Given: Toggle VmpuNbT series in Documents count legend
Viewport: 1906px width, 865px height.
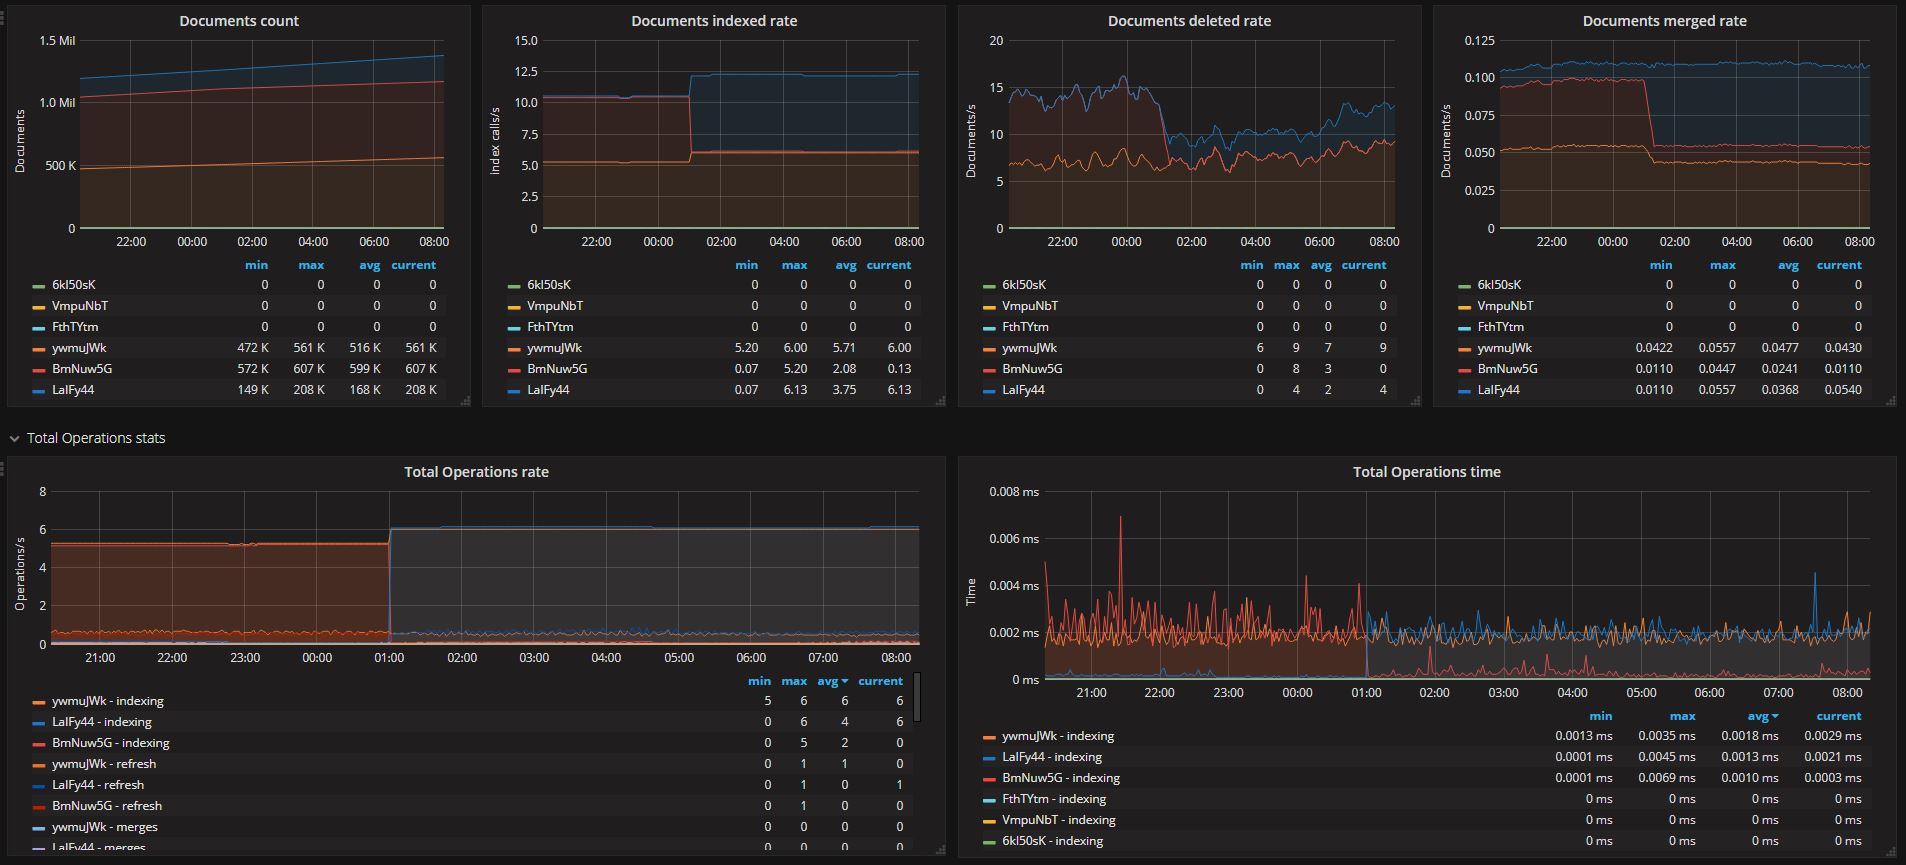Looking at the screenshot, I should click(80, 306).
